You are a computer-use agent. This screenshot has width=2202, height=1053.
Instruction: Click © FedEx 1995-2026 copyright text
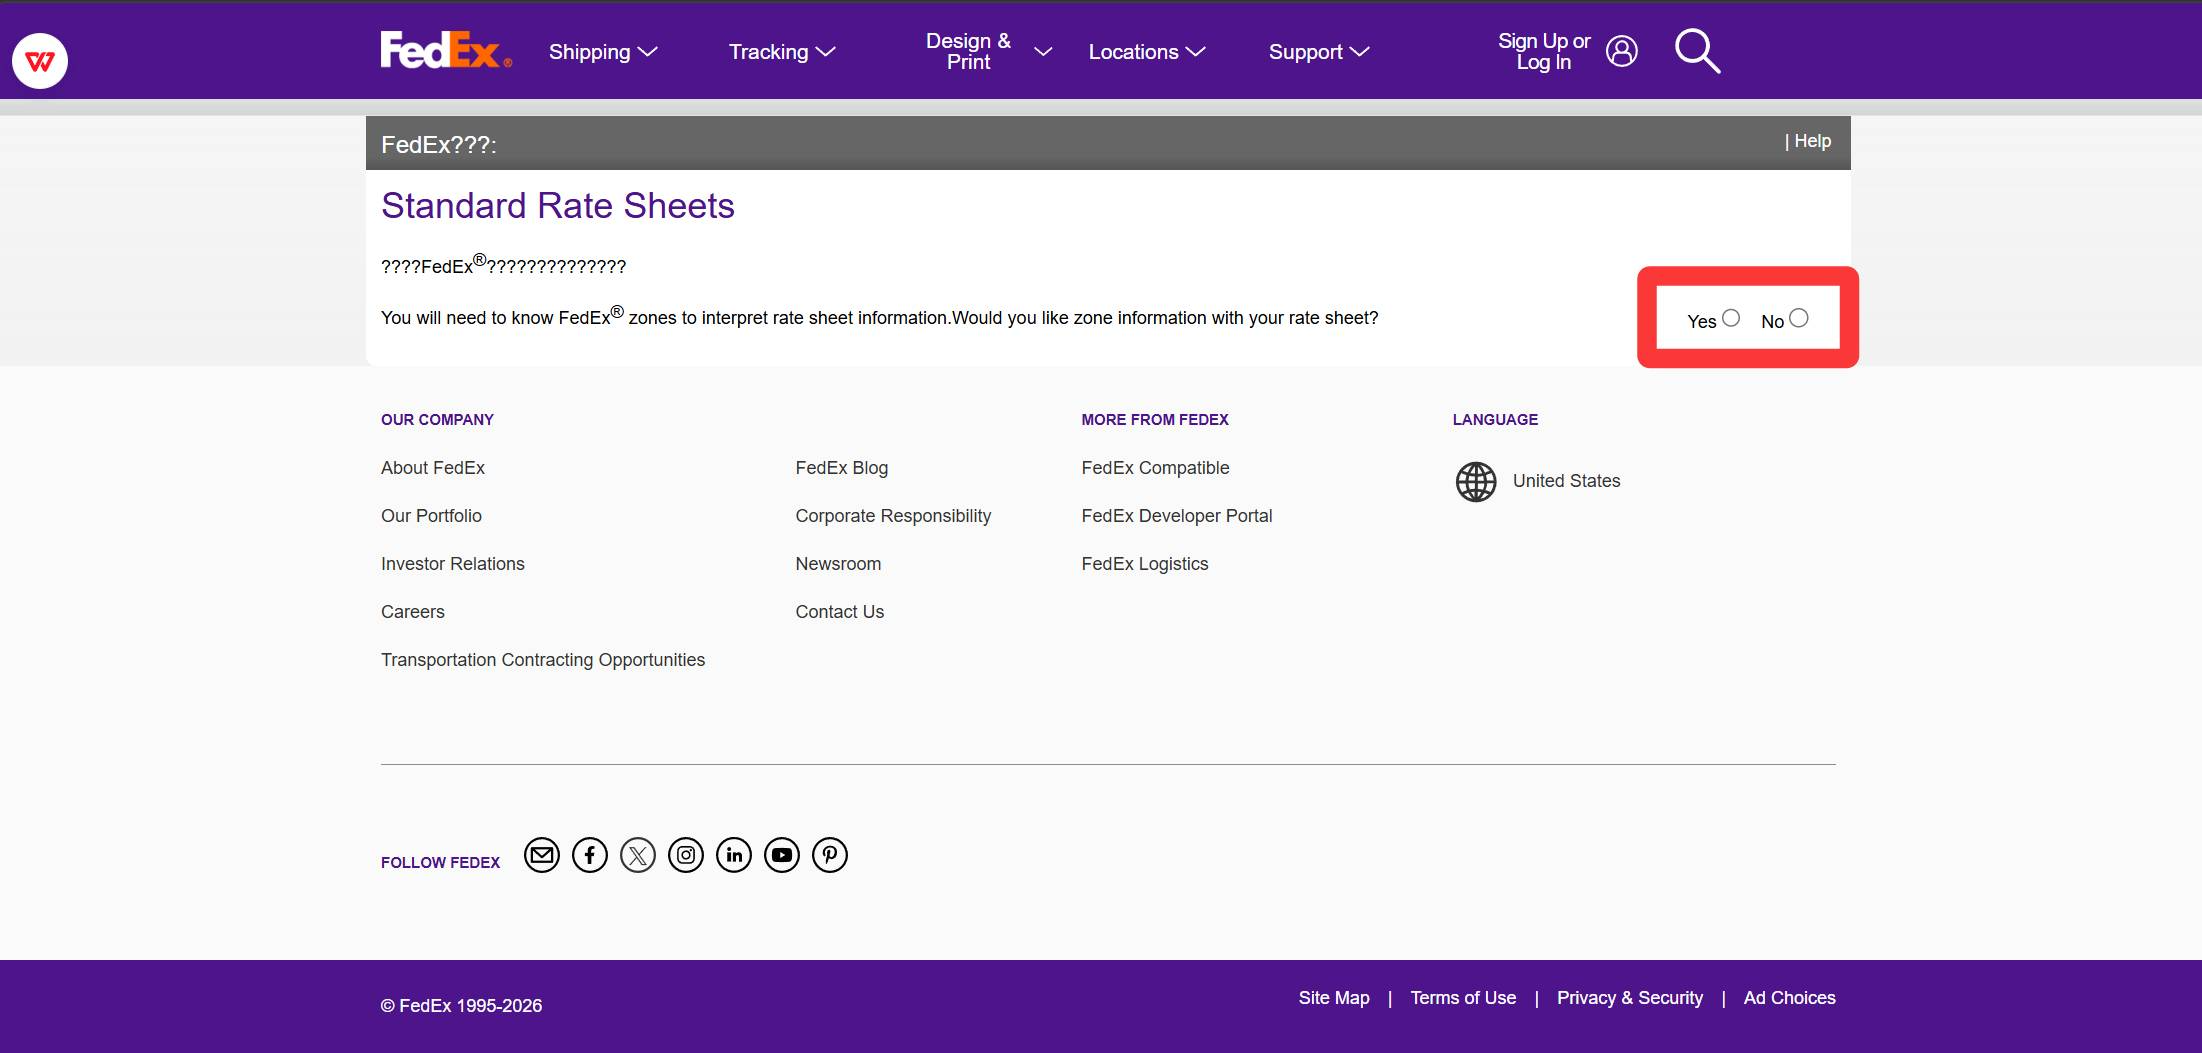(461, 1006)
